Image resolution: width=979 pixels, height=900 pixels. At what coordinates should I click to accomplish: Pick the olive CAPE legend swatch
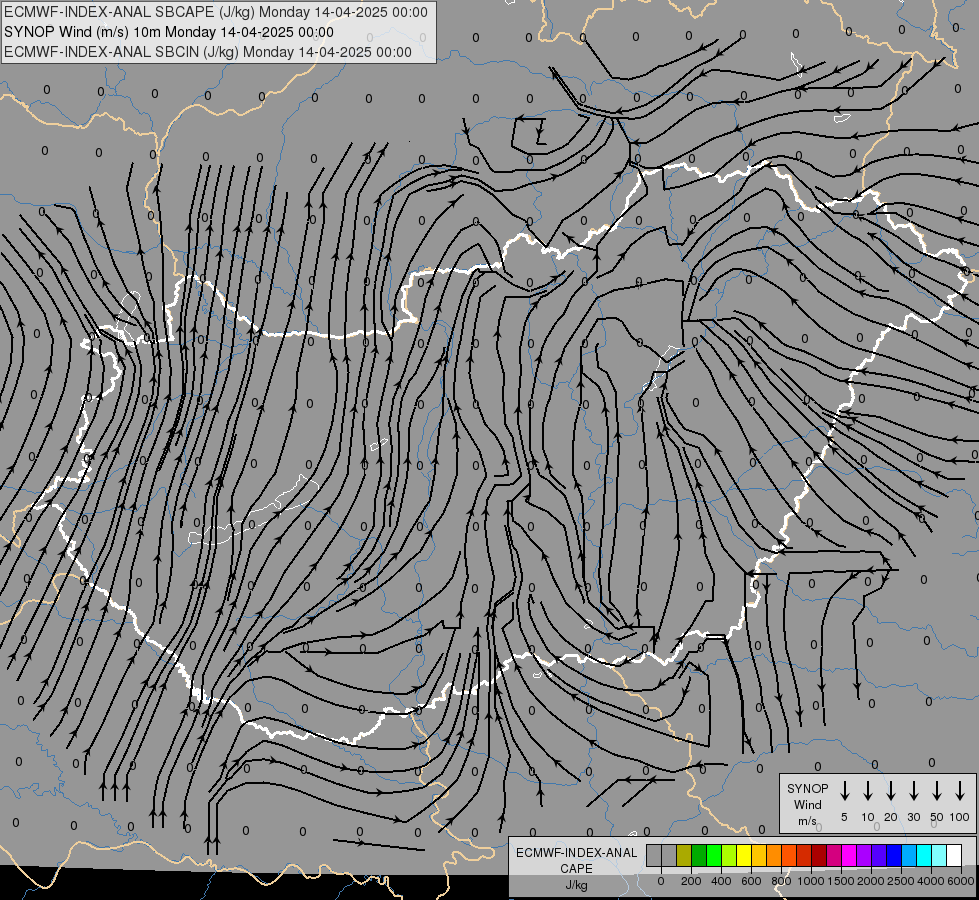click(x=684, y=855)
